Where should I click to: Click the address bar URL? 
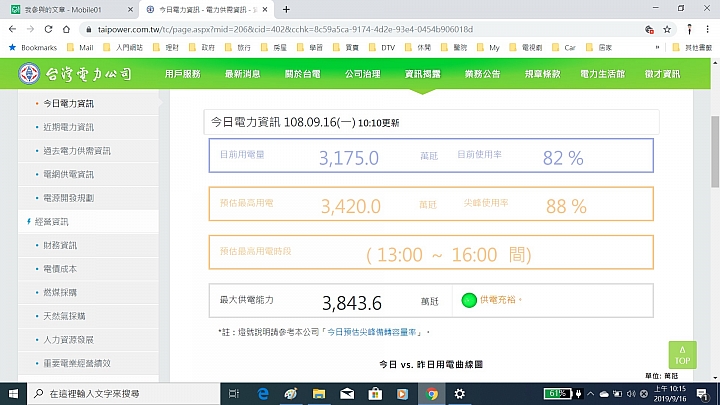[x=285, y=29]
